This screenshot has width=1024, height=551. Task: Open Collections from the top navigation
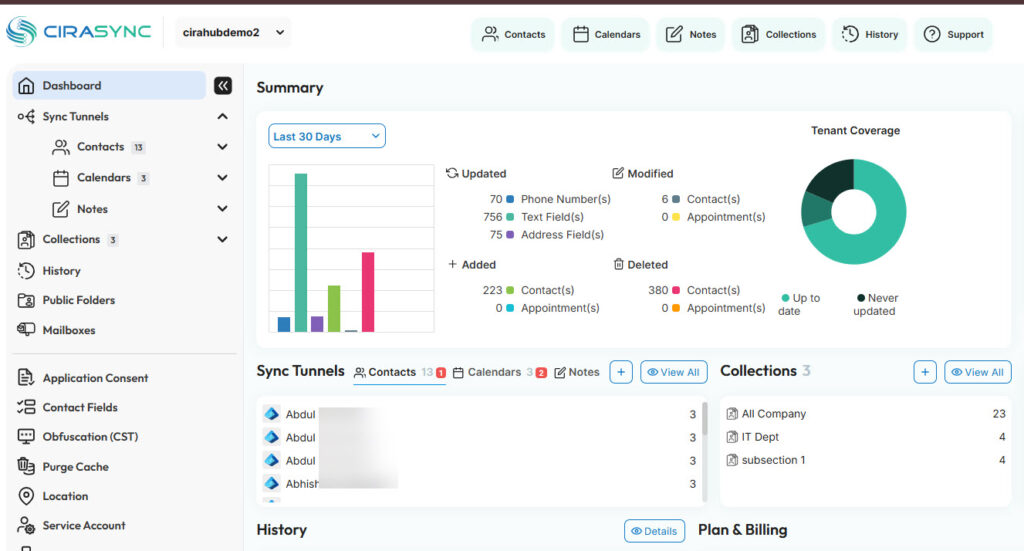click(778, 34)
